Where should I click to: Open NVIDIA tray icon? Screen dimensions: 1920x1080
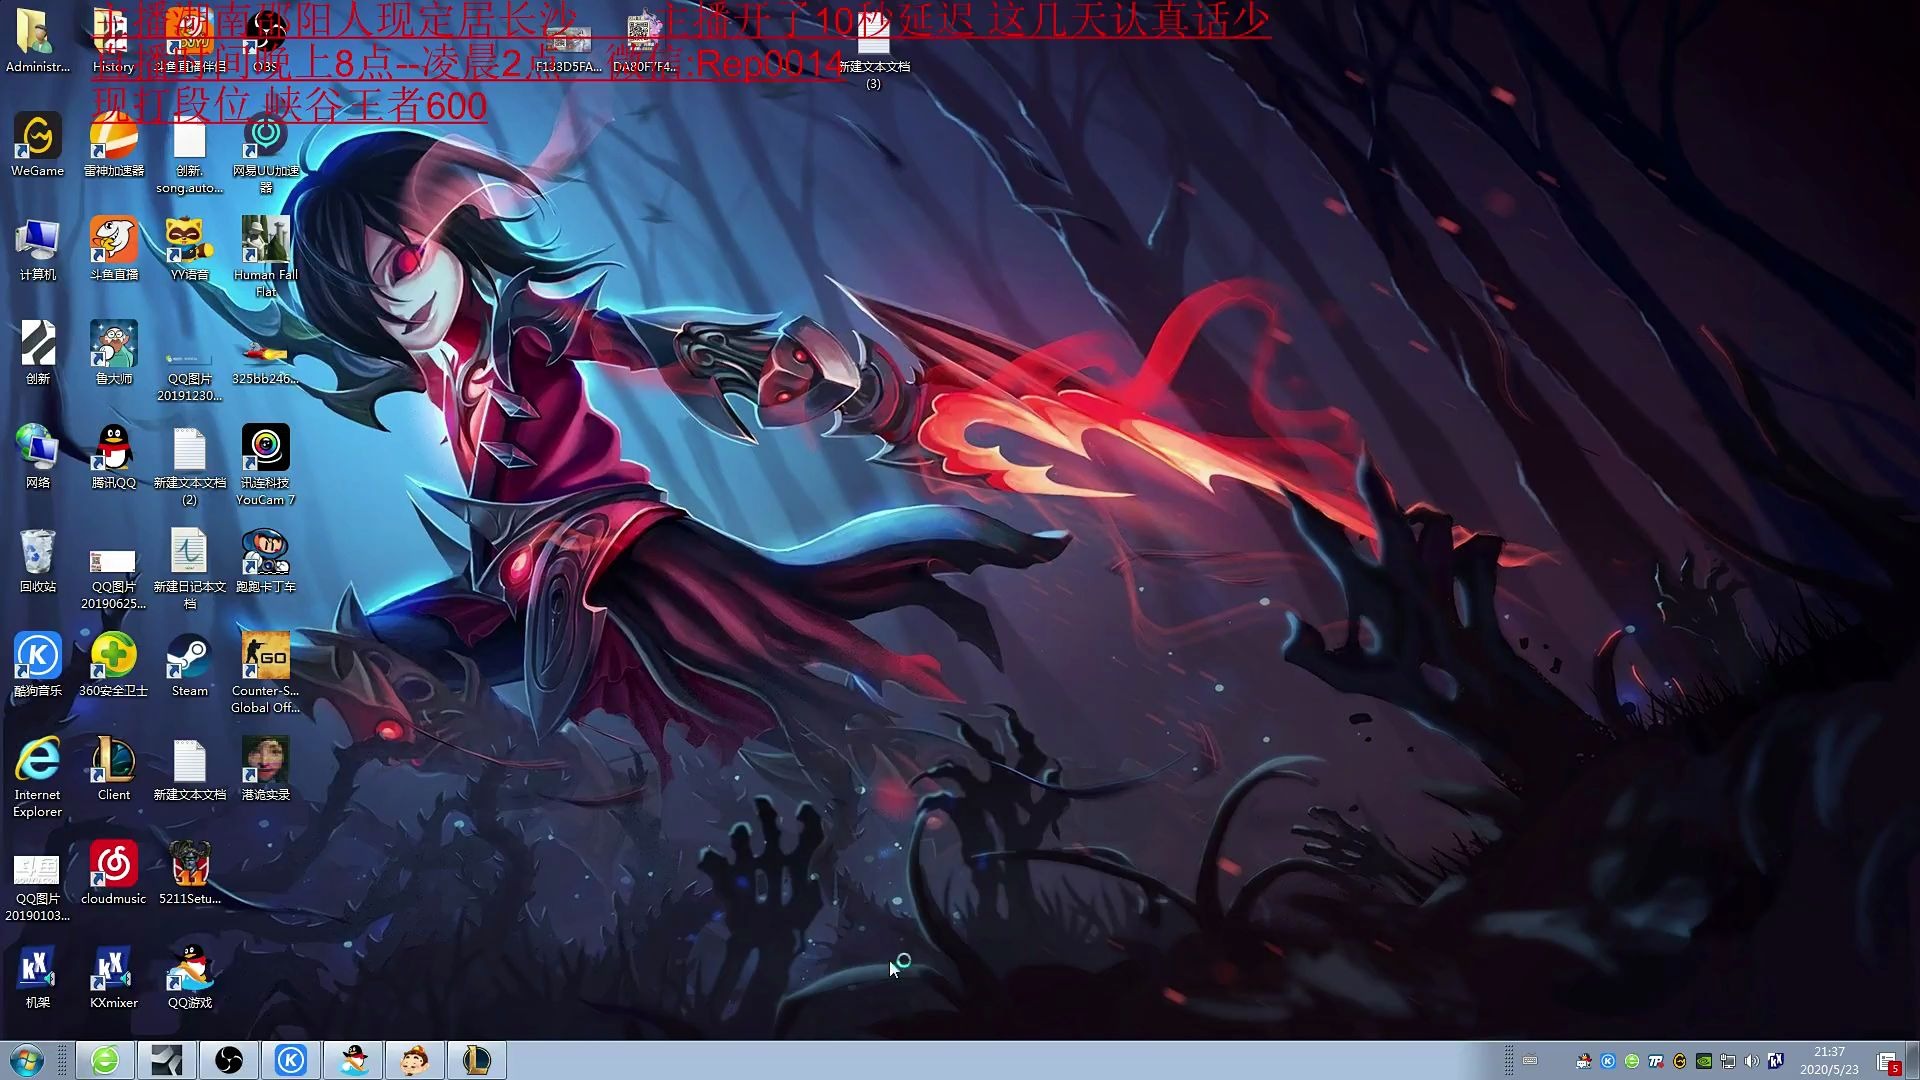pos(1704,1061)
